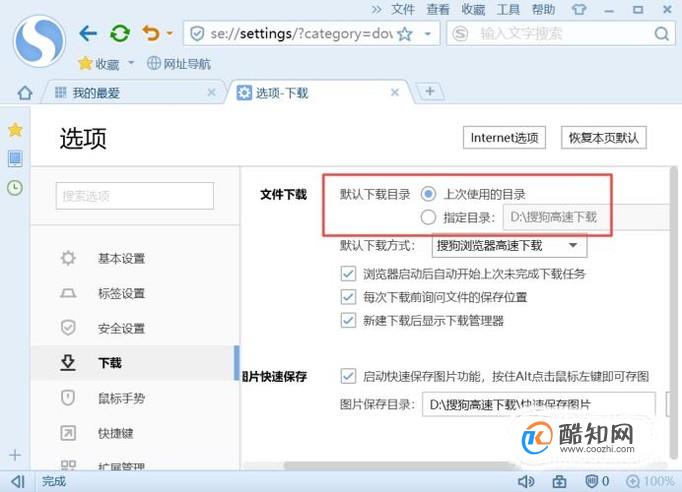Toggle 浏览器启动后自动开始上次未完成下载任务 checkbox
682x492 pixels.
click(348, 274)
